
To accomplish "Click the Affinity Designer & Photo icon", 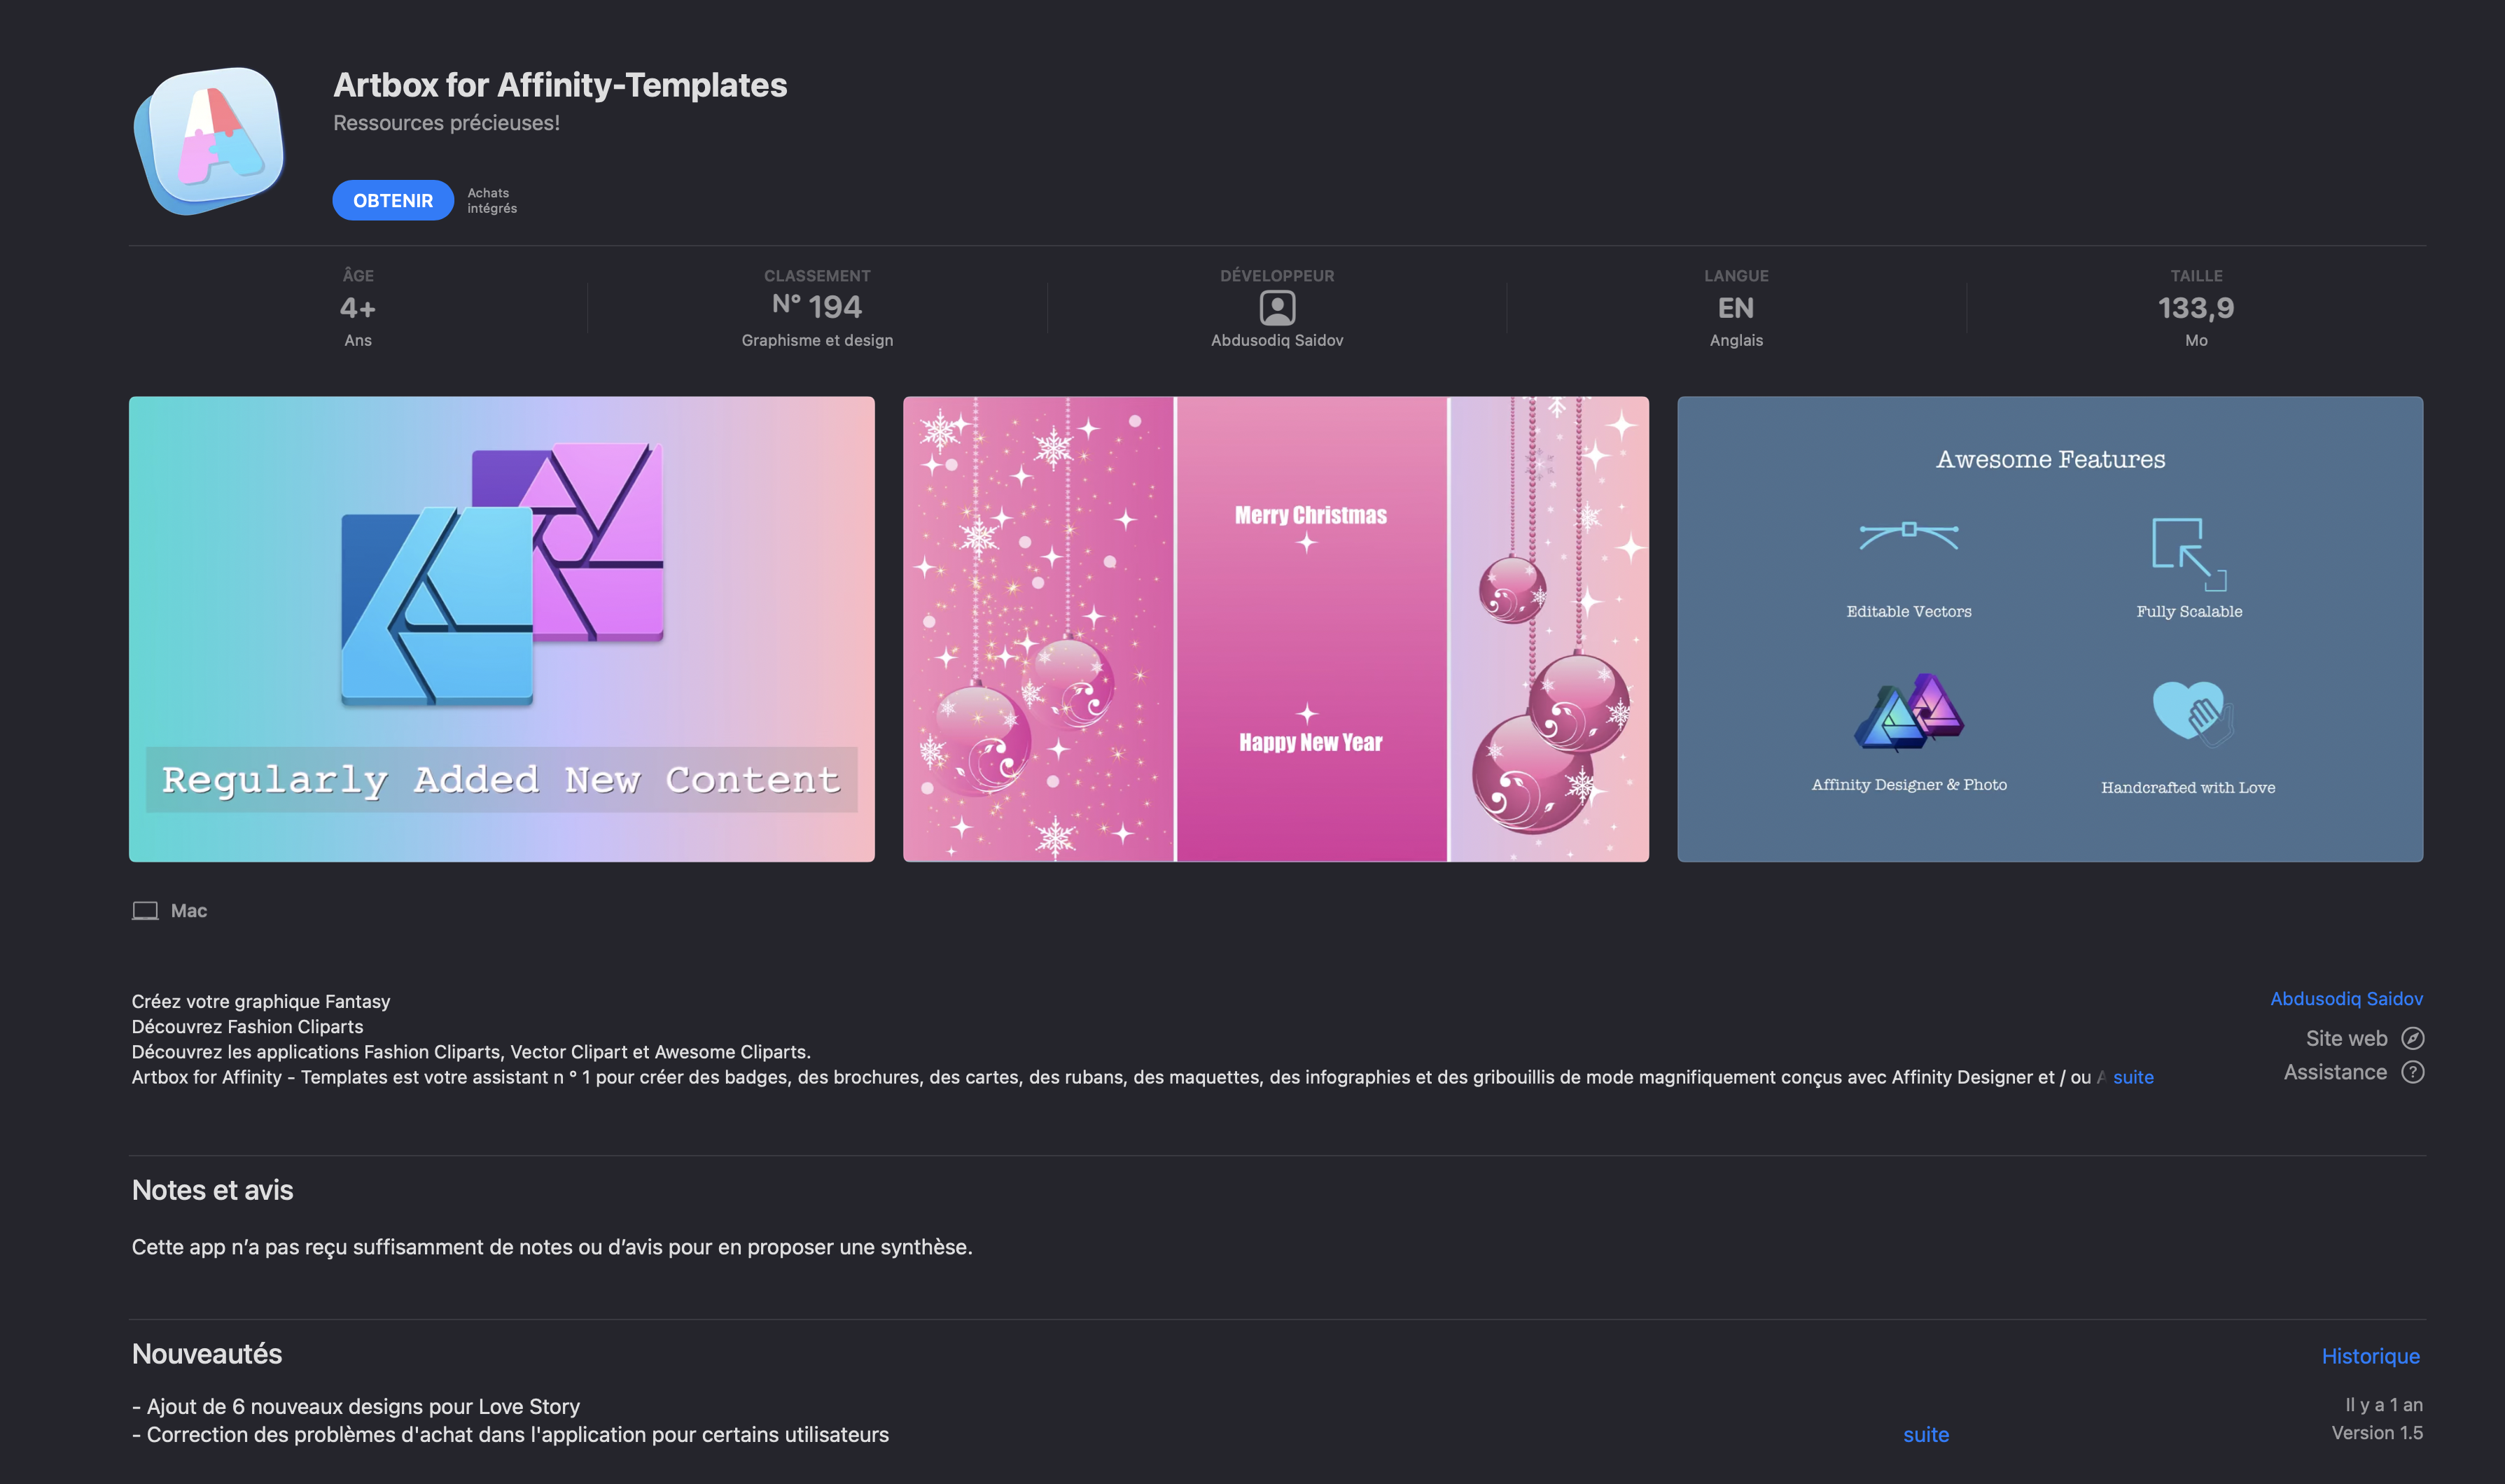I will coord(1909,712).
